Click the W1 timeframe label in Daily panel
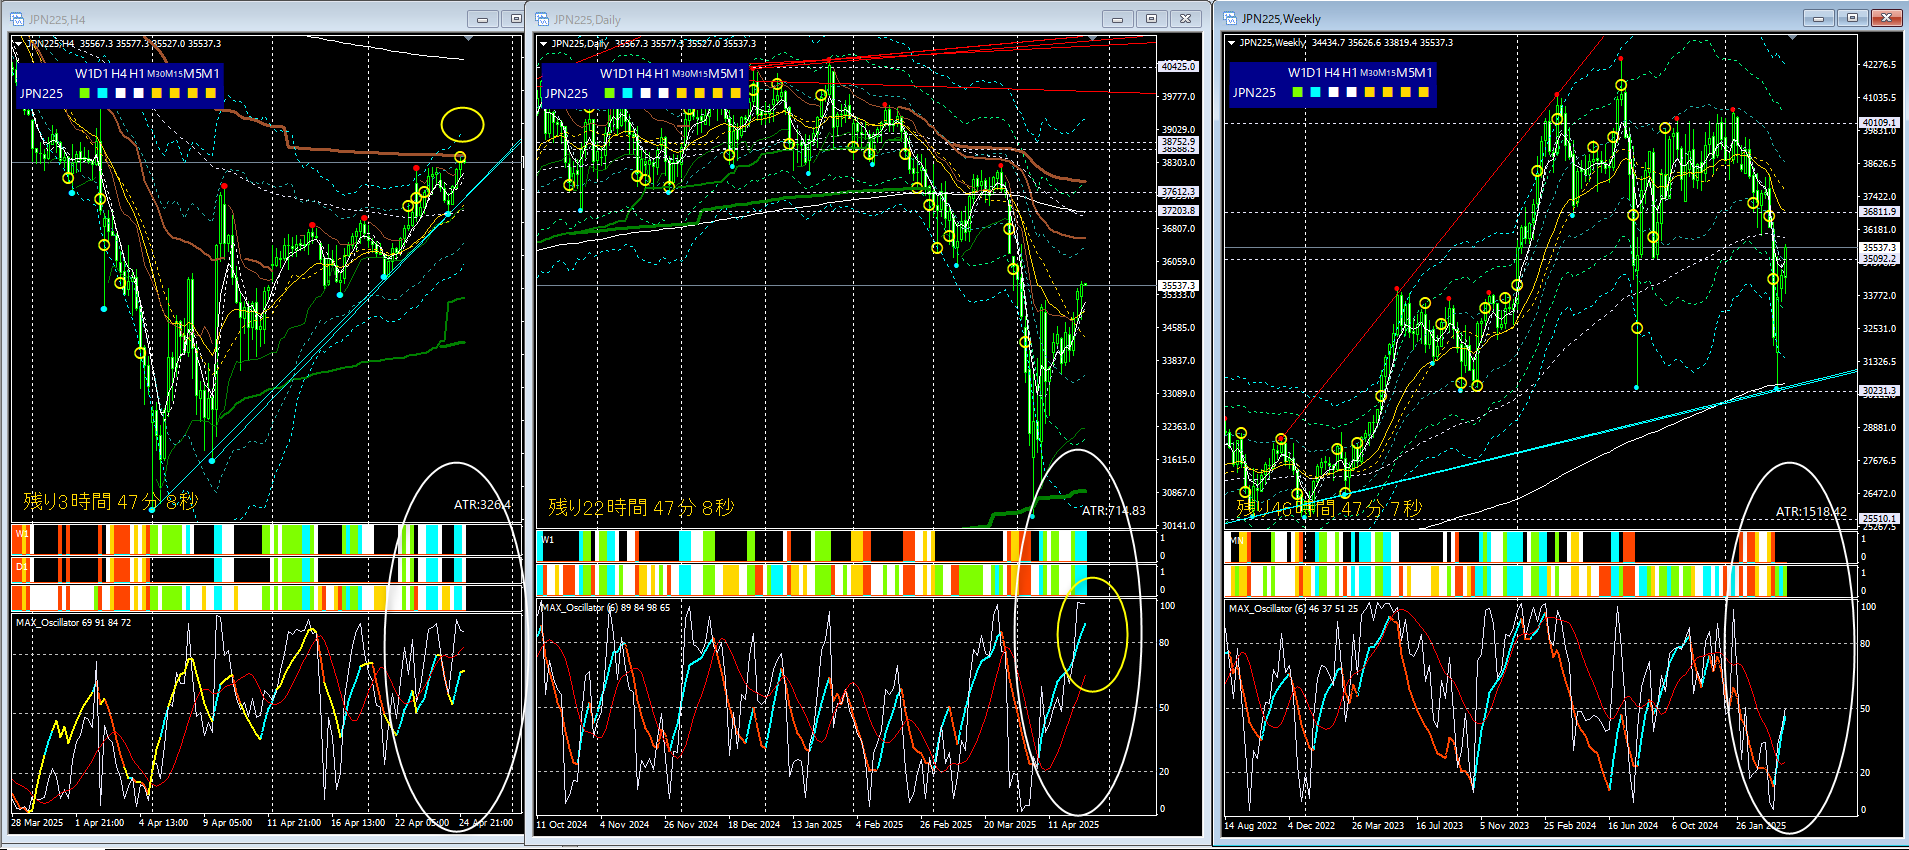 609,73
